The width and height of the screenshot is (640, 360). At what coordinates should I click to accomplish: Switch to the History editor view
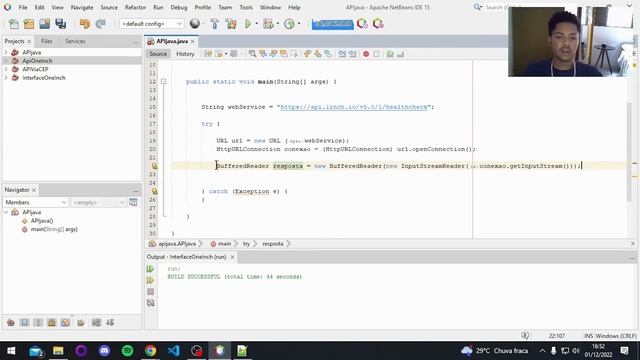[185, 54]
